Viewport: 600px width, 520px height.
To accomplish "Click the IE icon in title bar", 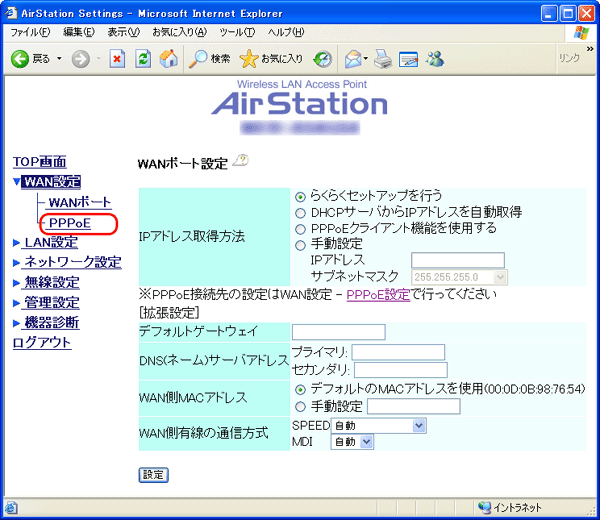I will [x=11, y=13].
